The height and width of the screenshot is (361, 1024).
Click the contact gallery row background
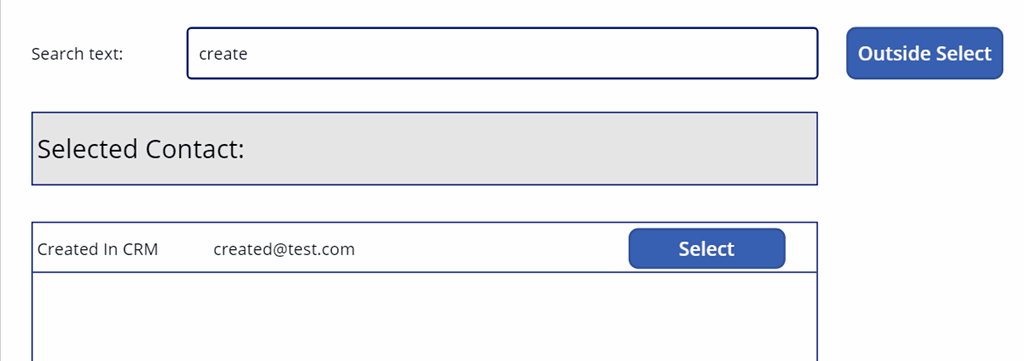[x=424, y=247]
